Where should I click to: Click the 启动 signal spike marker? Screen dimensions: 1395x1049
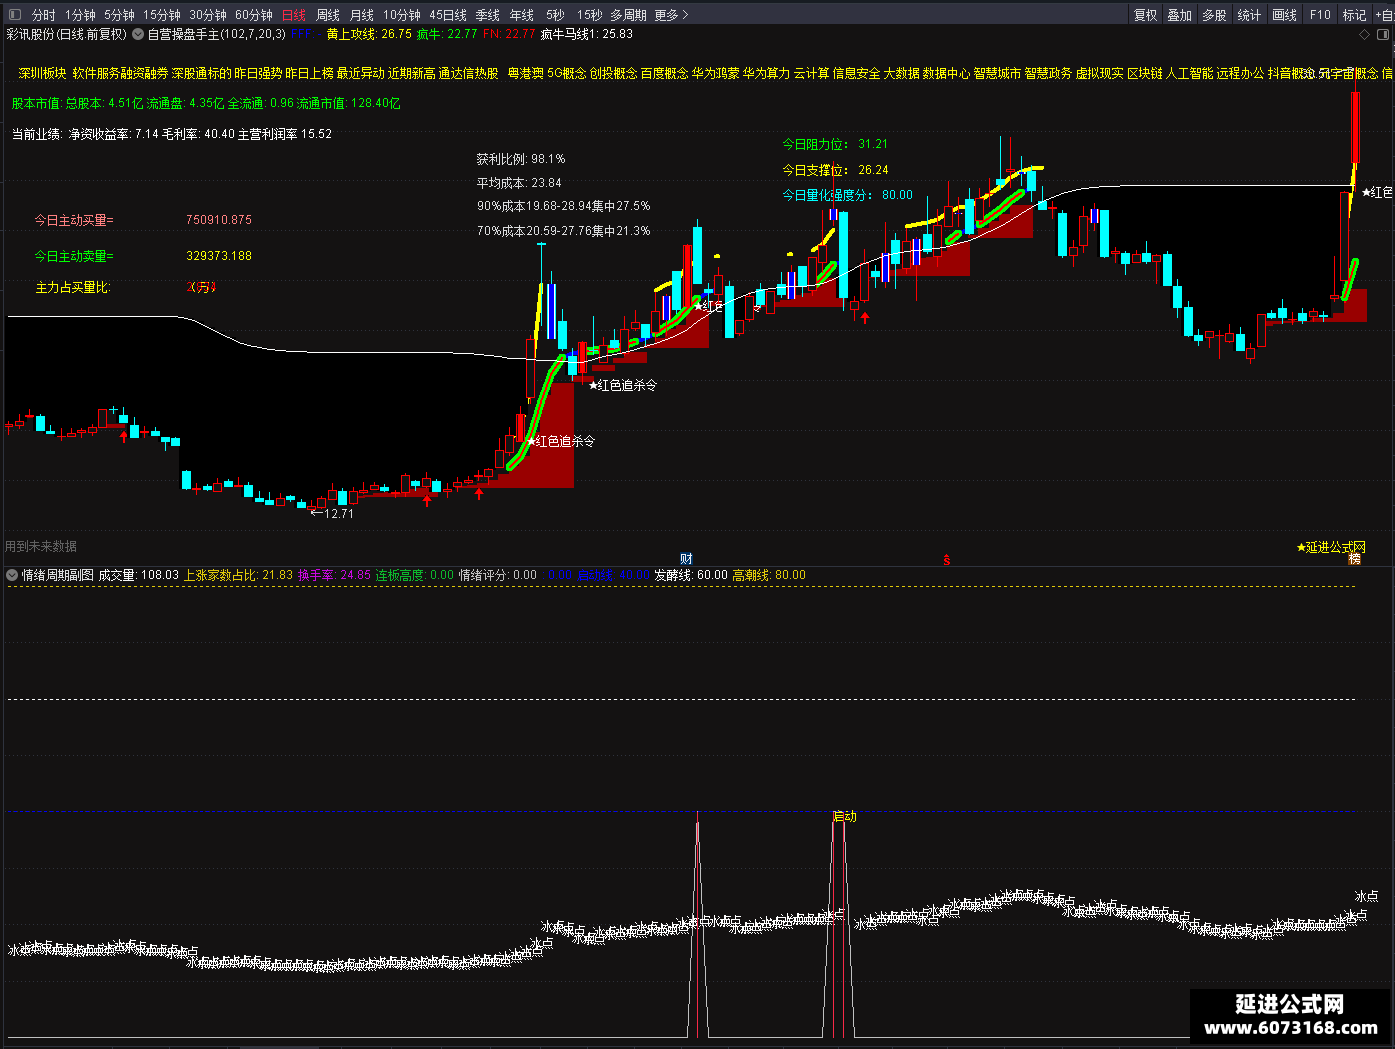point(845,816)
